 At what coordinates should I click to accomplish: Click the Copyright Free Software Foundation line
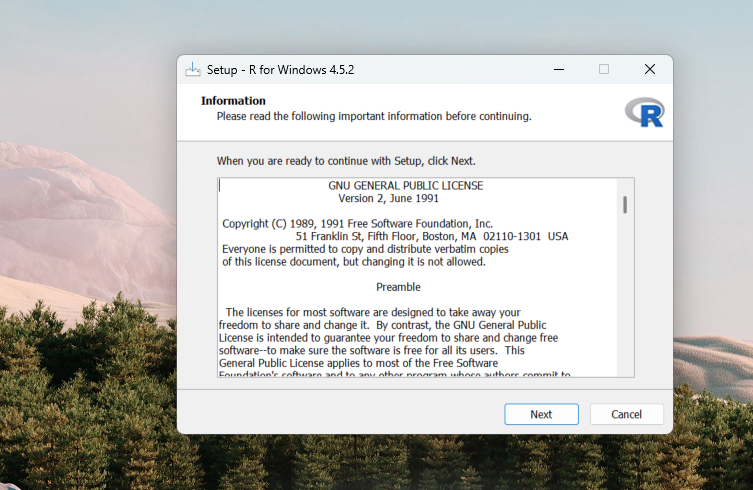point(357,224)
